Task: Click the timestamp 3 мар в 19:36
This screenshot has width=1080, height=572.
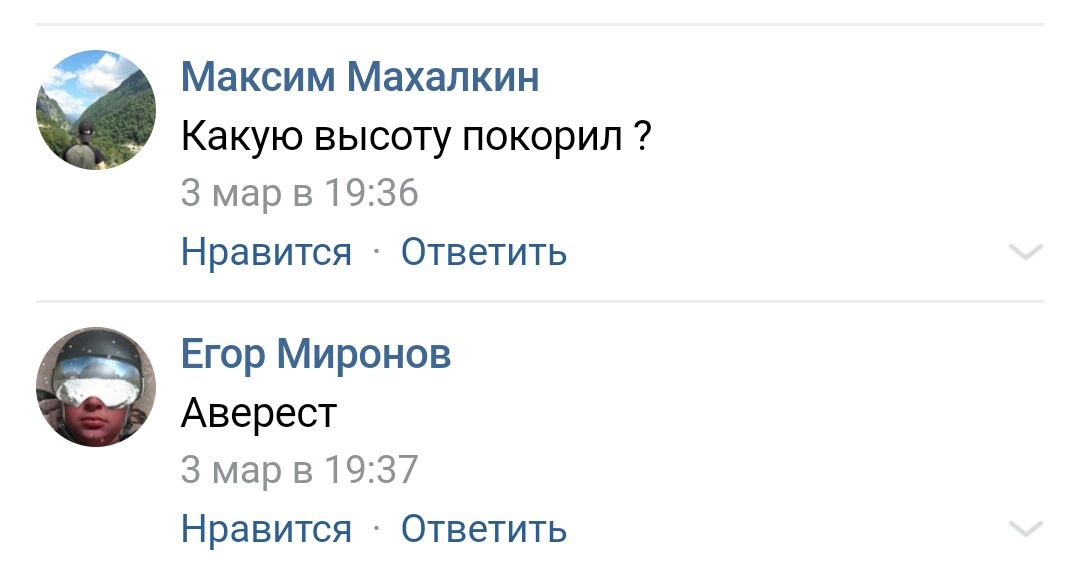Action: [299, 193]
